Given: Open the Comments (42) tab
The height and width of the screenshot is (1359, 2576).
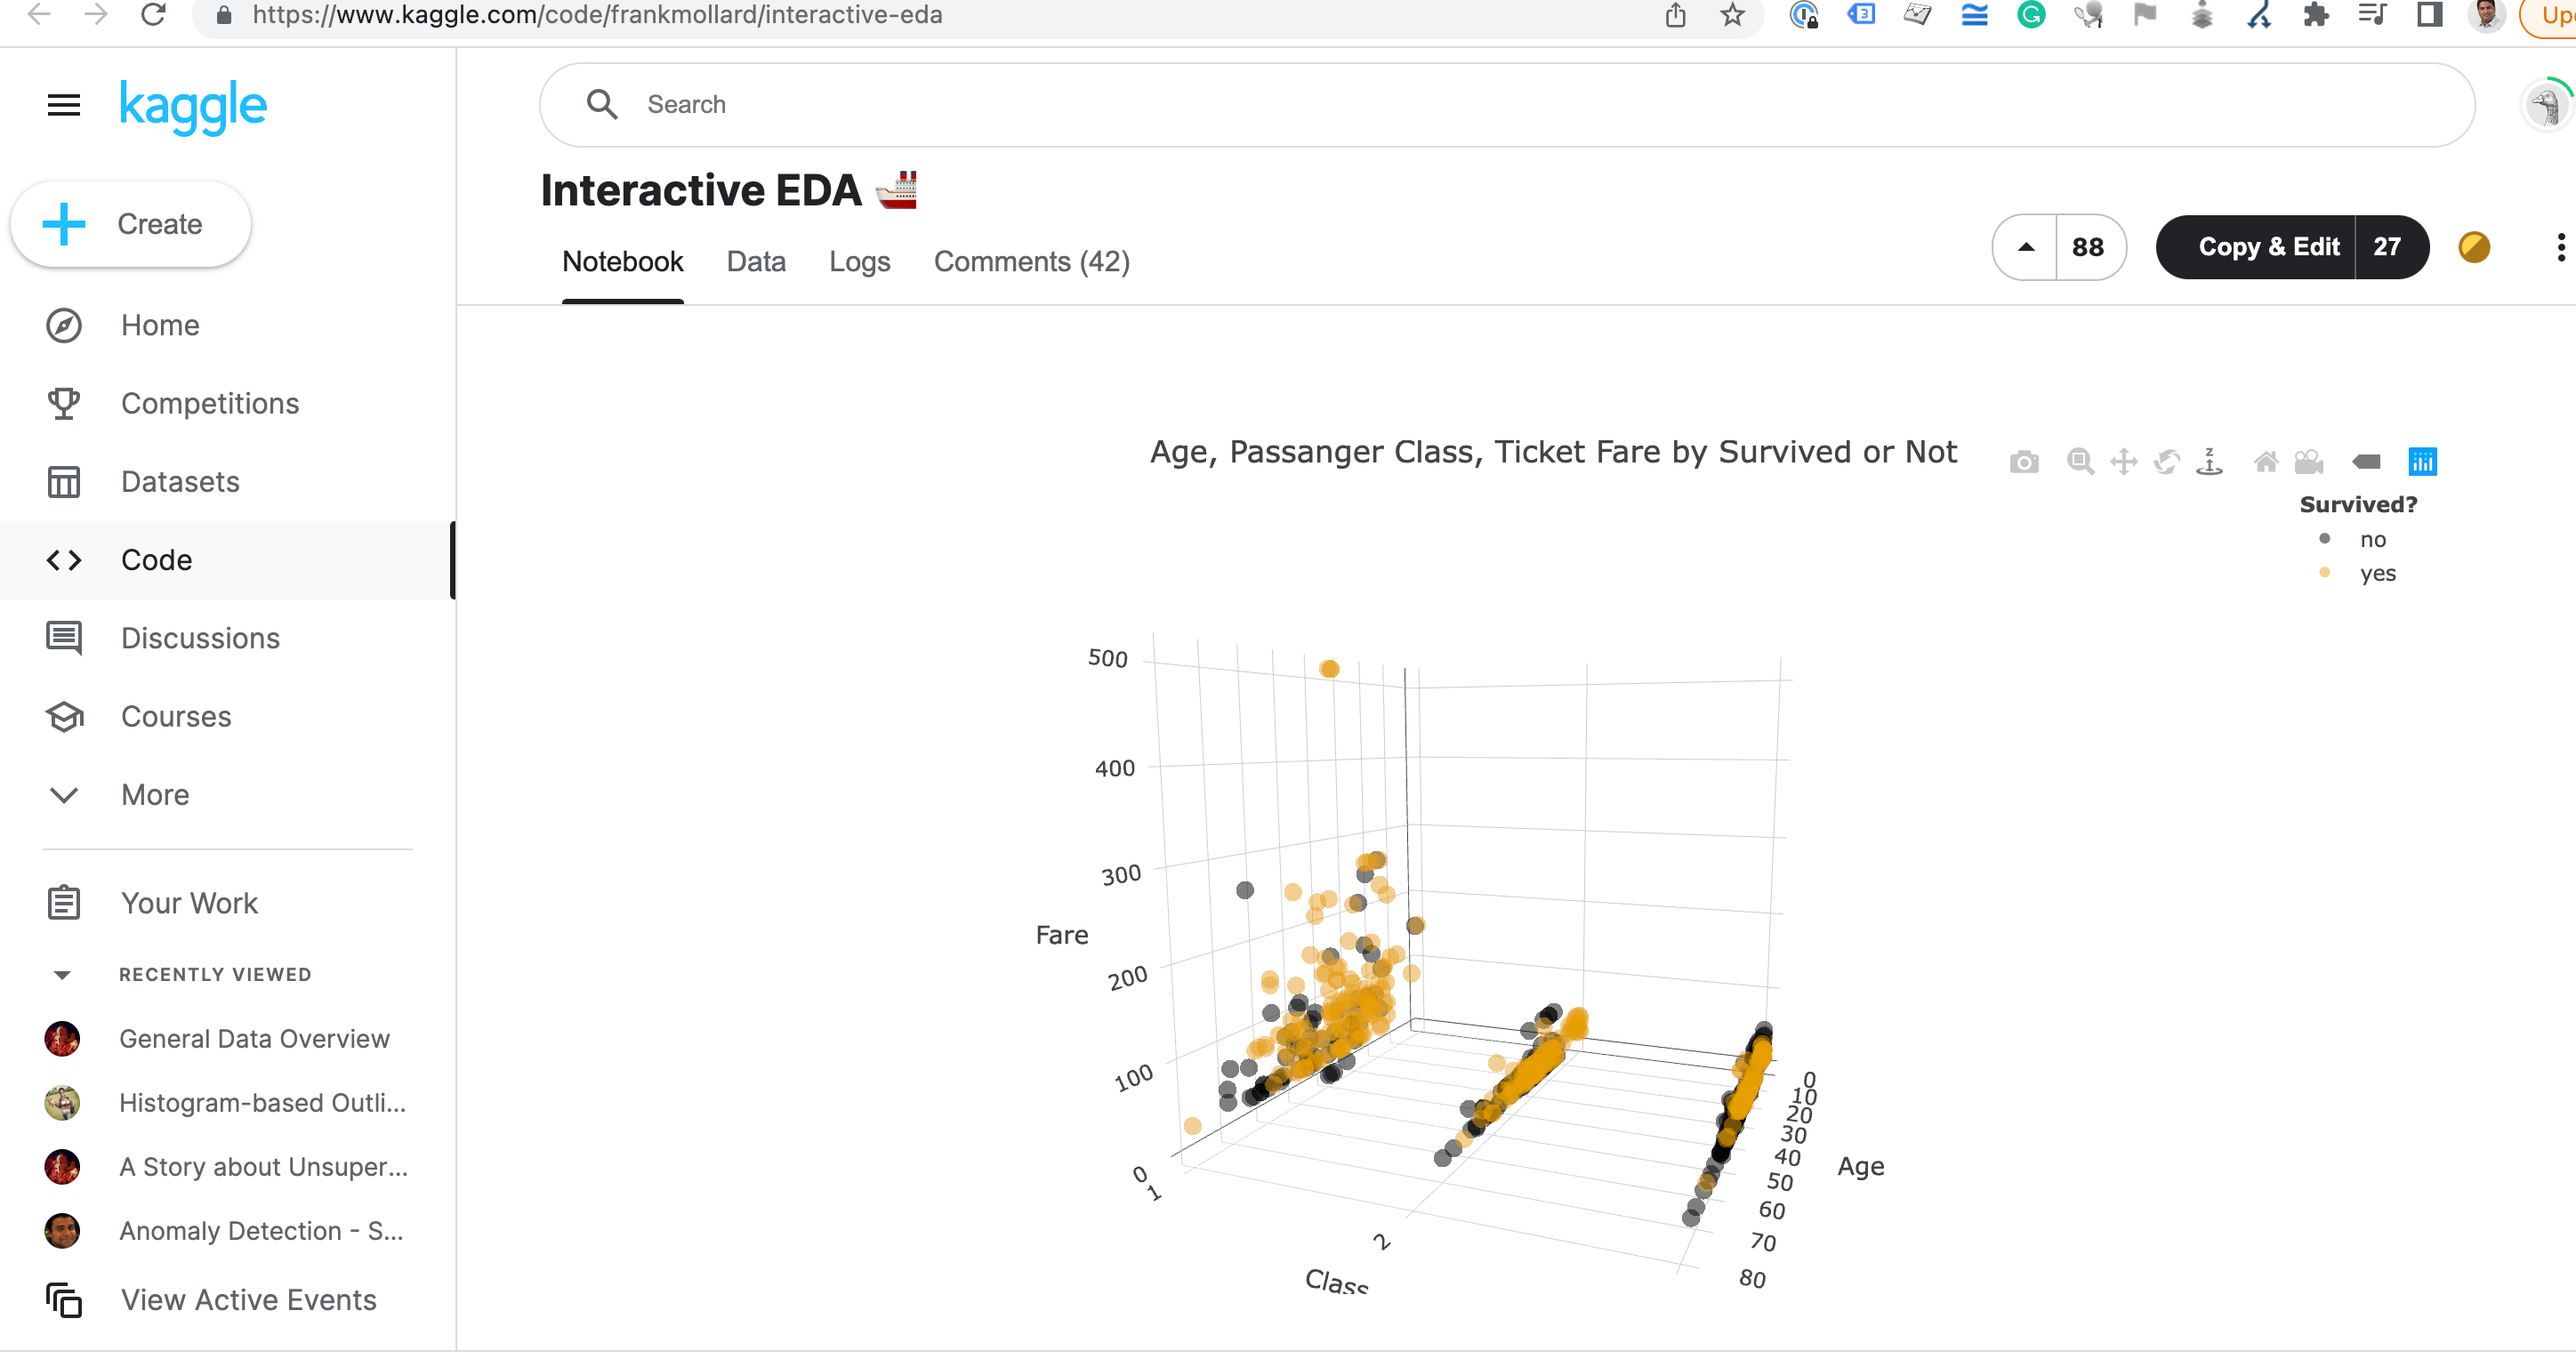Looking at the screenshot, I should (1031, 262).
